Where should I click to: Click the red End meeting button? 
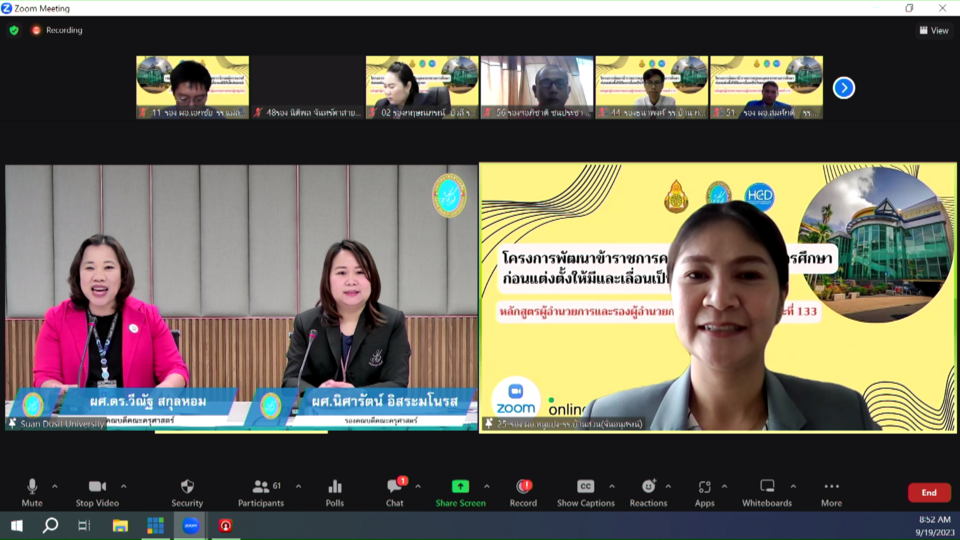929,492
